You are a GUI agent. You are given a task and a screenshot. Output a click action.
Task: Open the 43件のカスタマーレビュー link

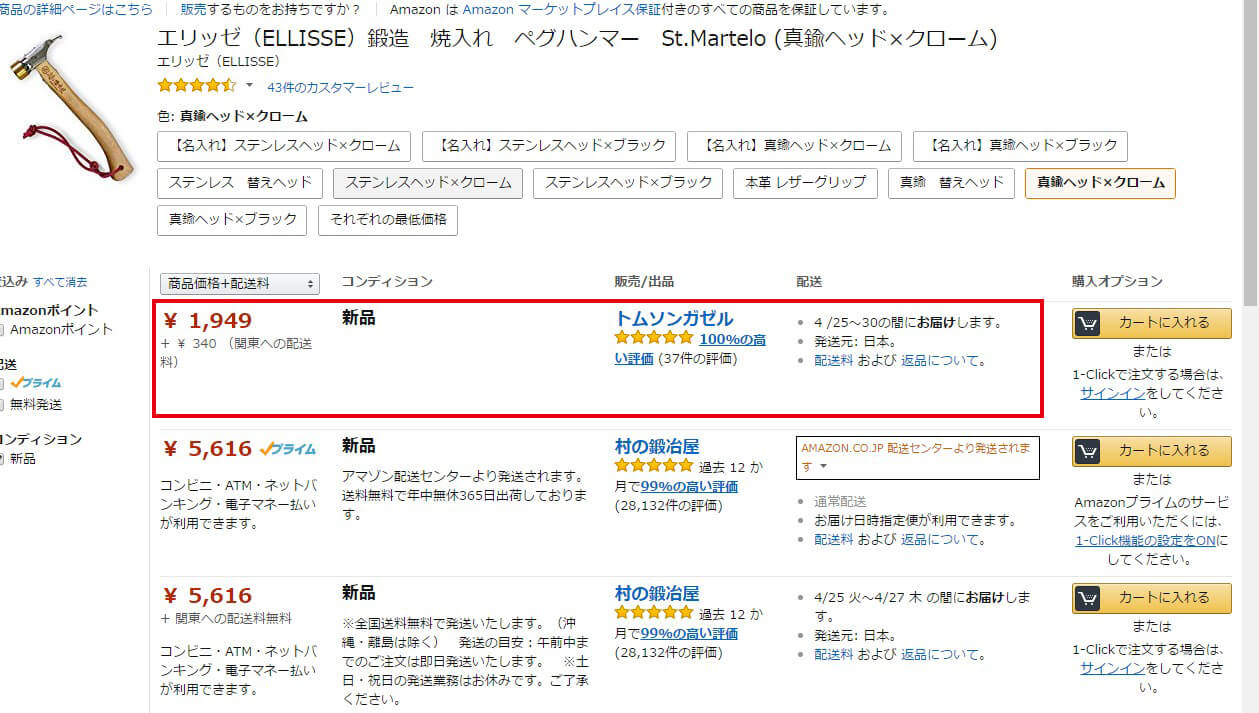340,88
